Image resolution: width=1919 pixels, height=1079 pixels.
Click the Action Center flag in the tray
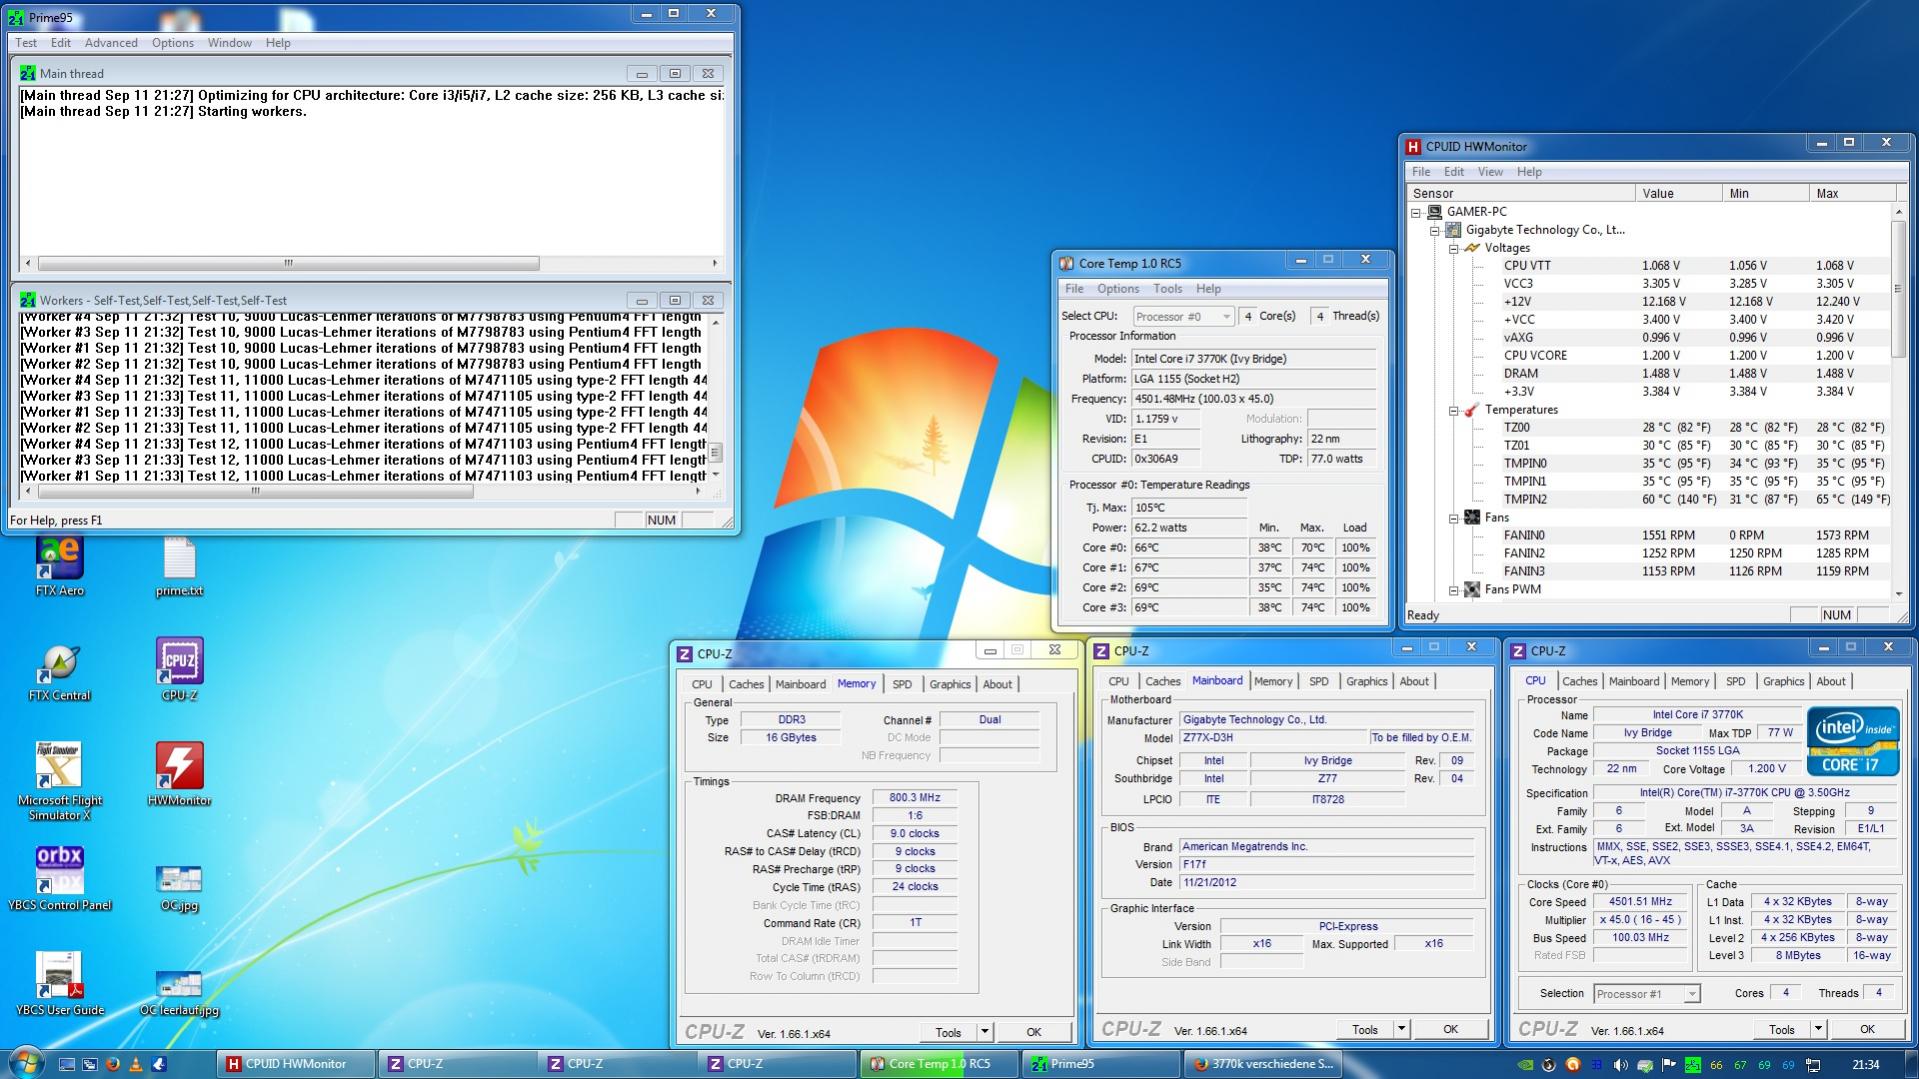point(1668,1065)
